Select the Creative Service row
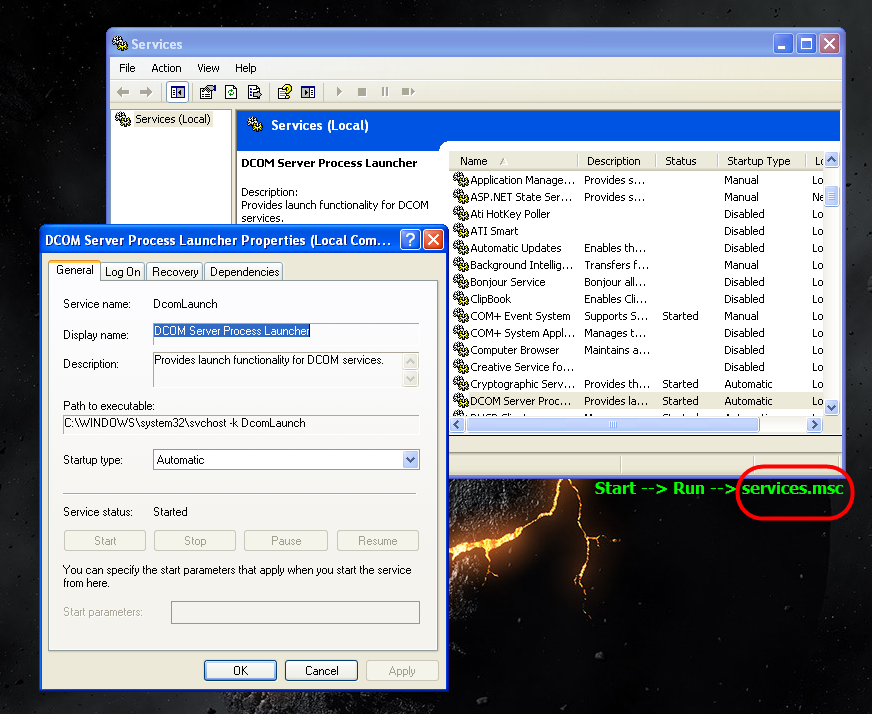This screenshot has width=872, height=714. click(x=638, y=367)
